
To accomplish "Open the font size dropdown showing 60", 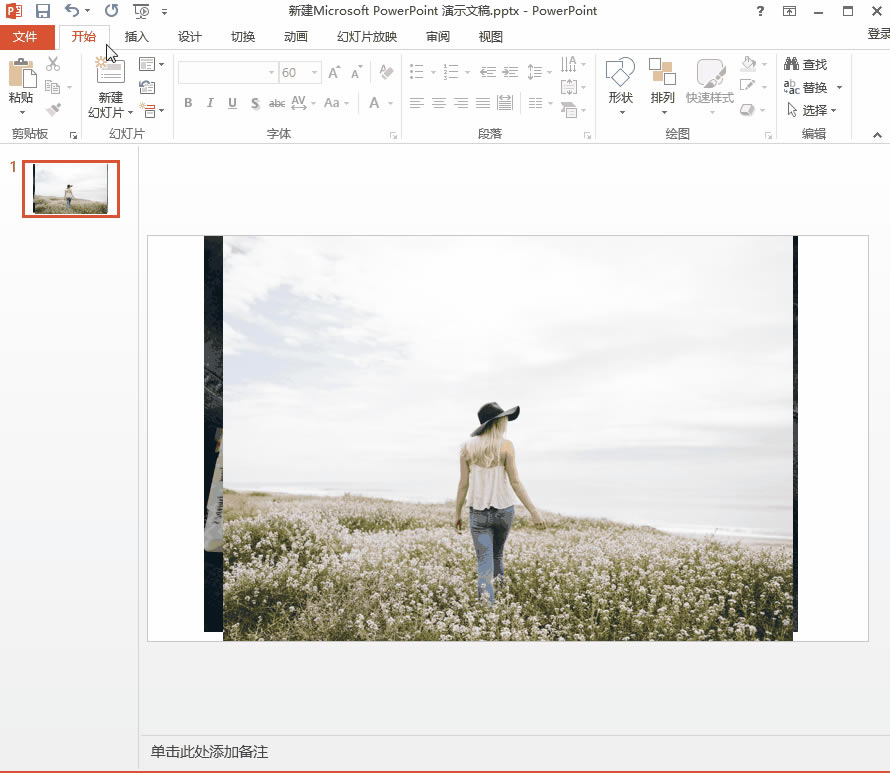I will [x=315, y=73].
